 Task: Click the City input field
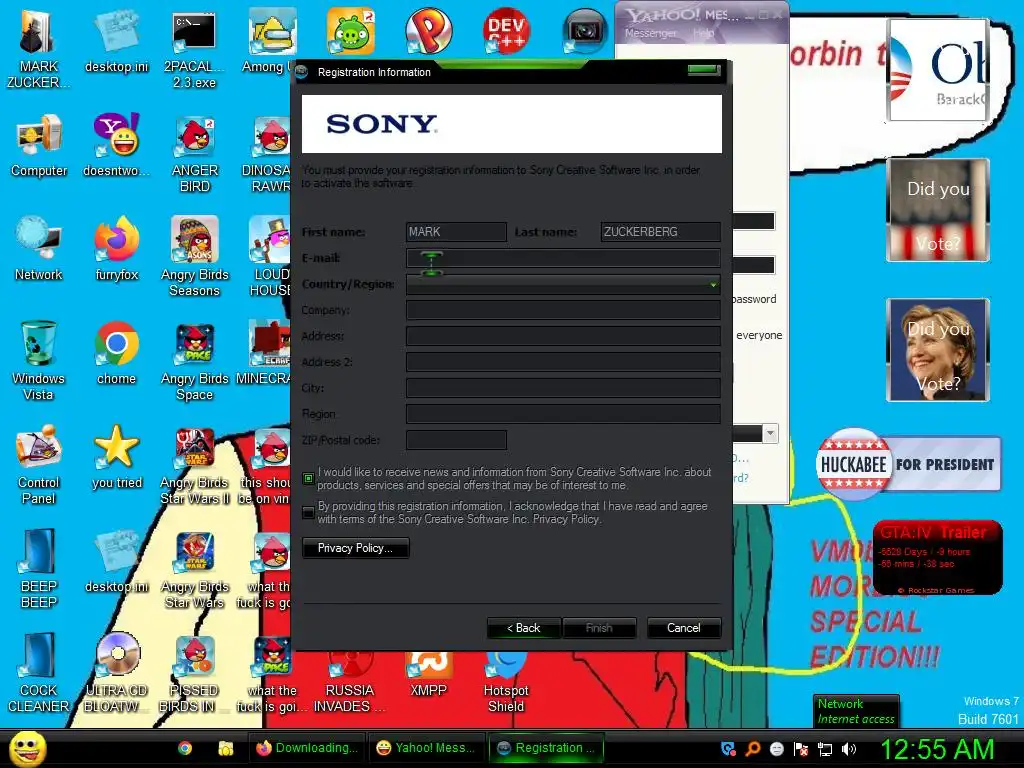pyautogui.click(x=563, y=388)
